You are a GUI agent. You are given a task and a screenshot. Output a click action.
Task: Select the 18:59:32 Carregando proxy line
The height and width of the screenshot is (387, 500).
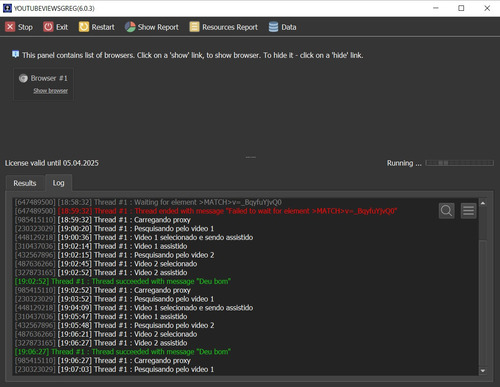pos(102,220)
